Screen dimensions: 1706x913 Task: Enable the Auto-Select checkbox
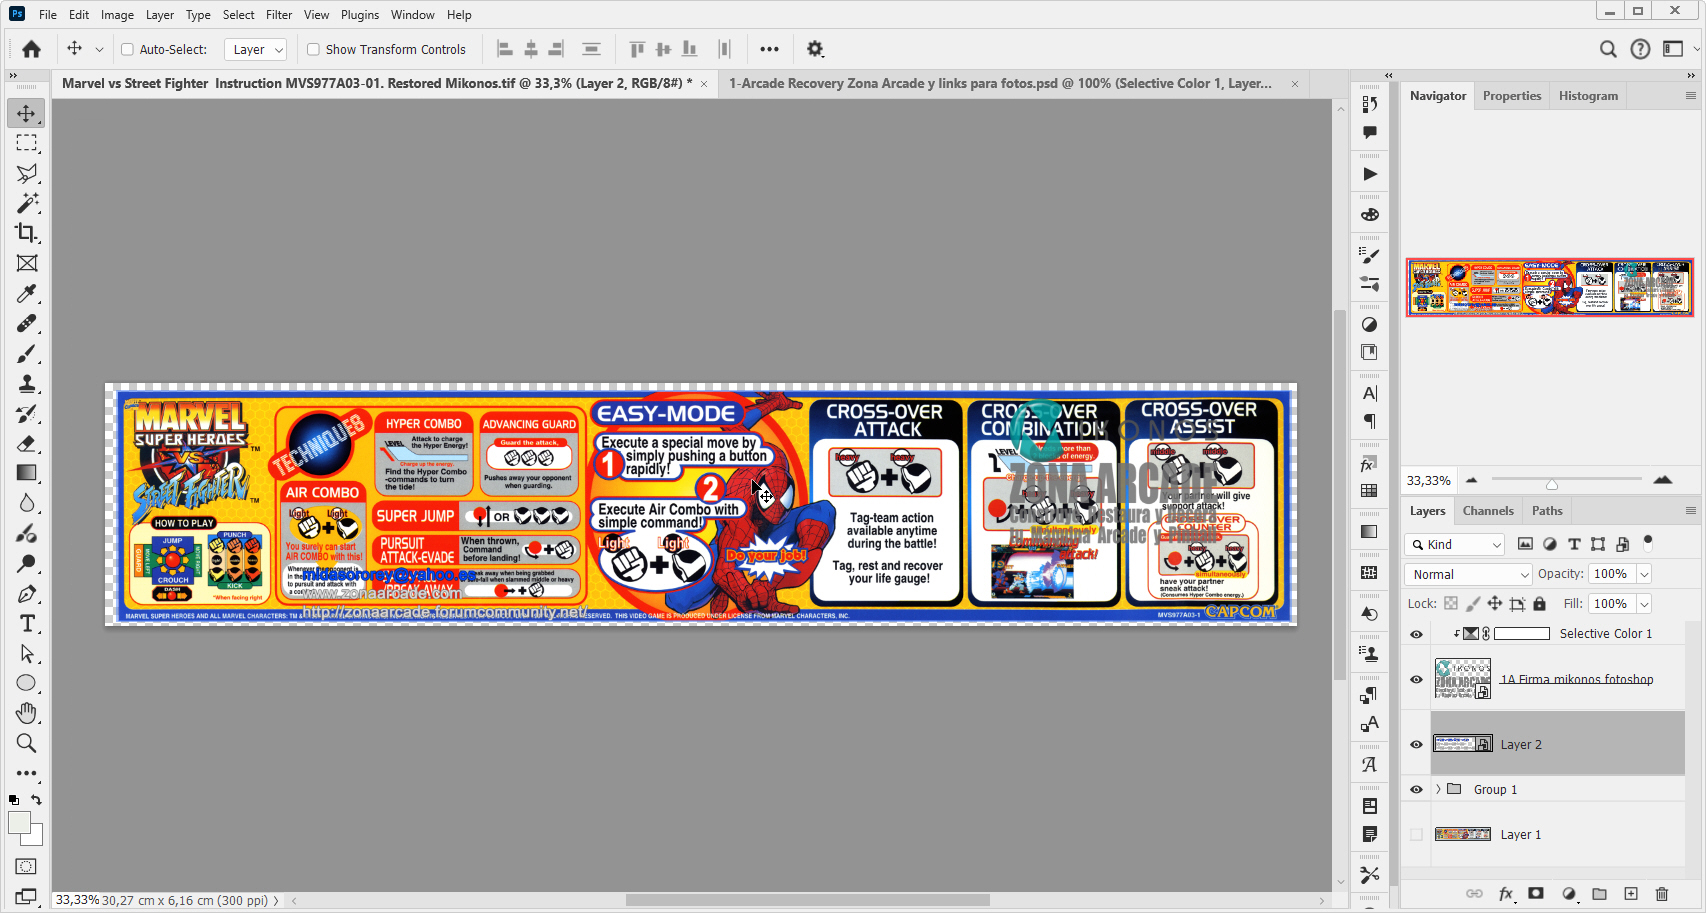[128, 49]
